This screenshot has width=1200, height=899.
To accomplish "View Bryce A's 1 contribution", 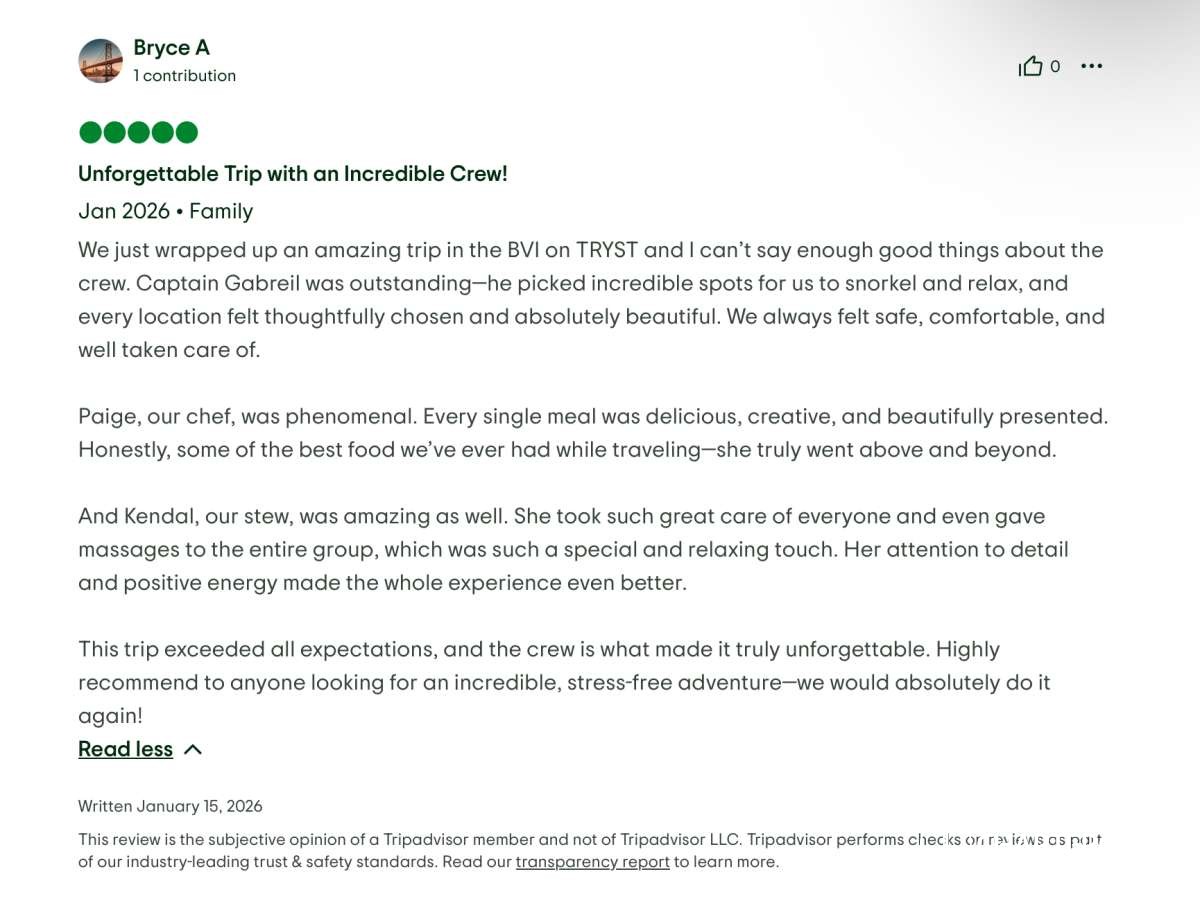I will tap(185, 76).
